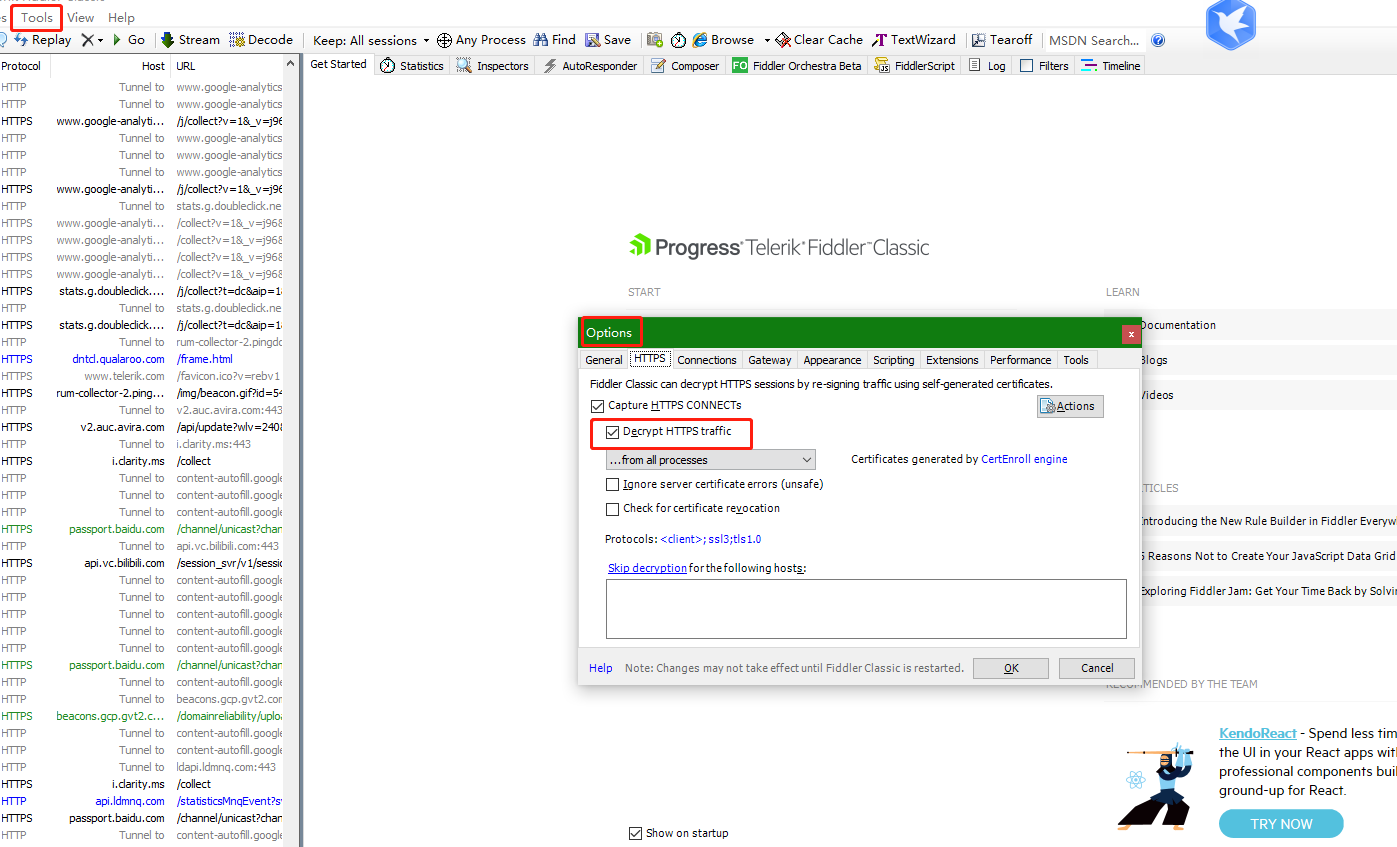This screenshot has width=1397, height=847.
Task: Click the skip decryption hosts text box
Action: [866, 609]
